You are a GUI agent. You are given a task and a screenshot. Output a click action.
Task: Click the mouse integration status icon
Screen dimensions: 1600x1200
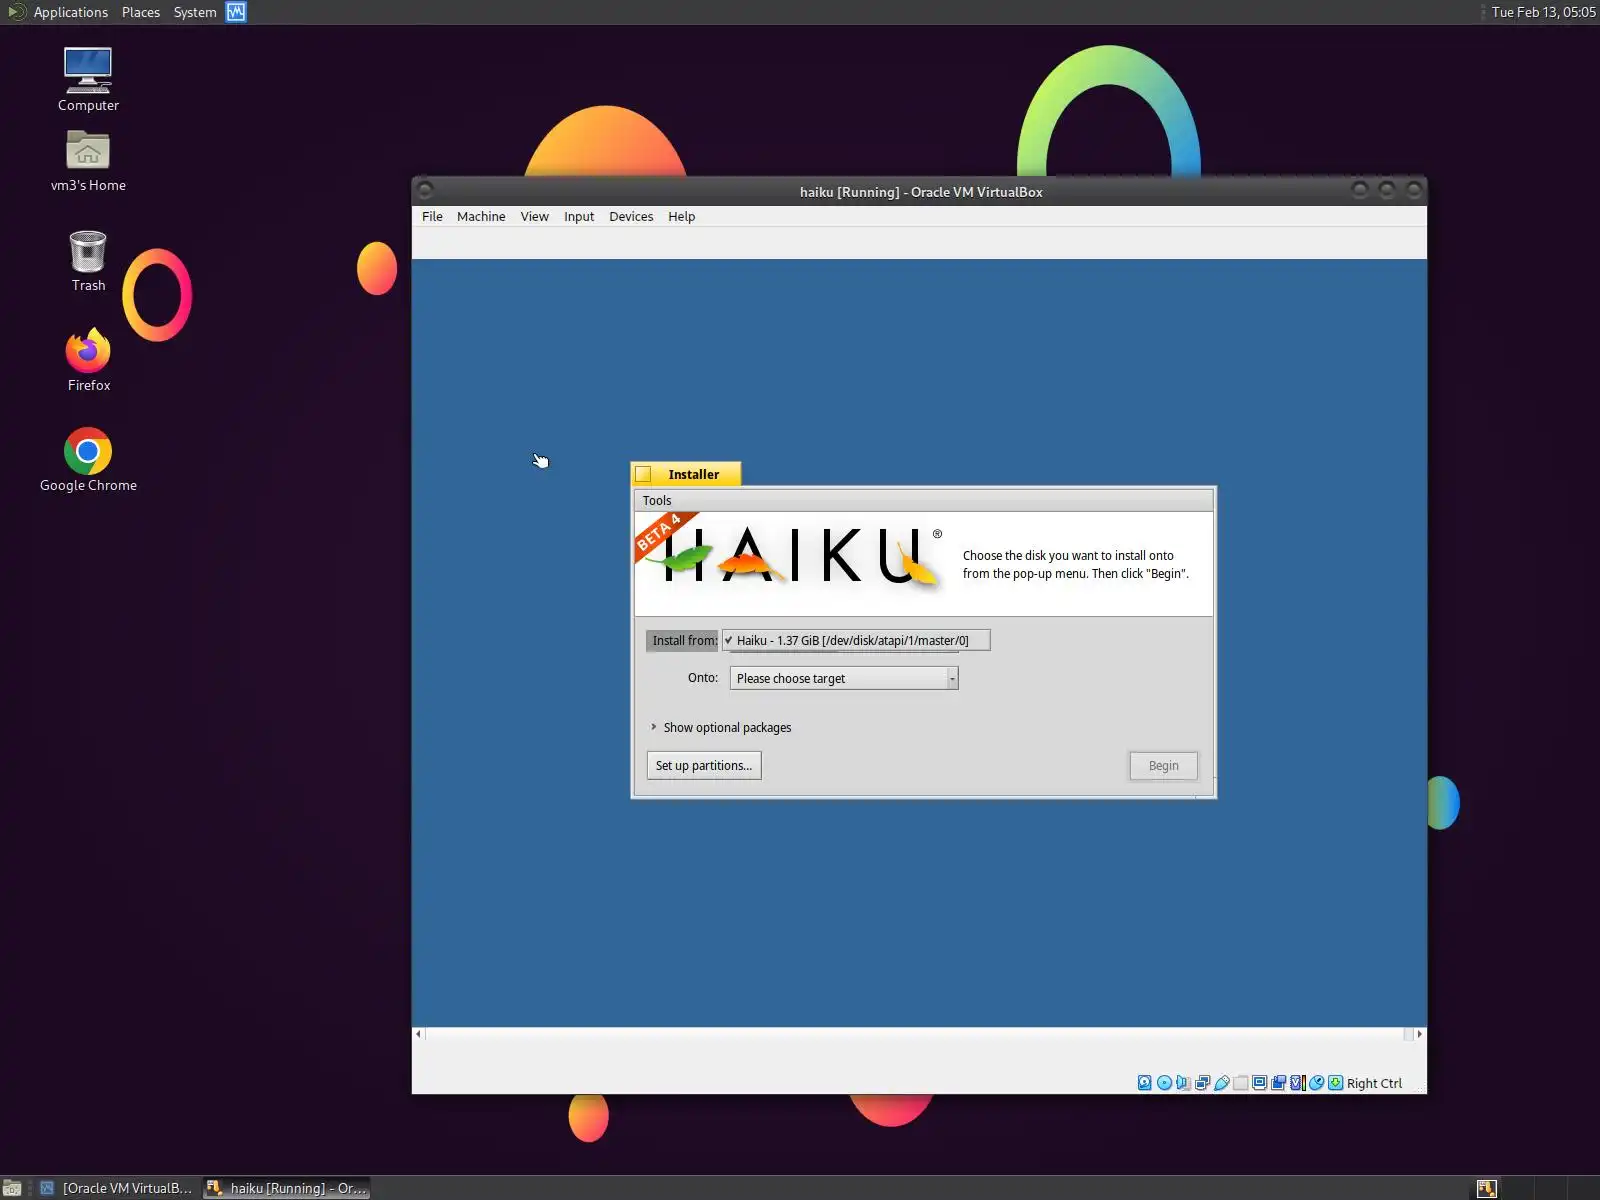1317,1083
